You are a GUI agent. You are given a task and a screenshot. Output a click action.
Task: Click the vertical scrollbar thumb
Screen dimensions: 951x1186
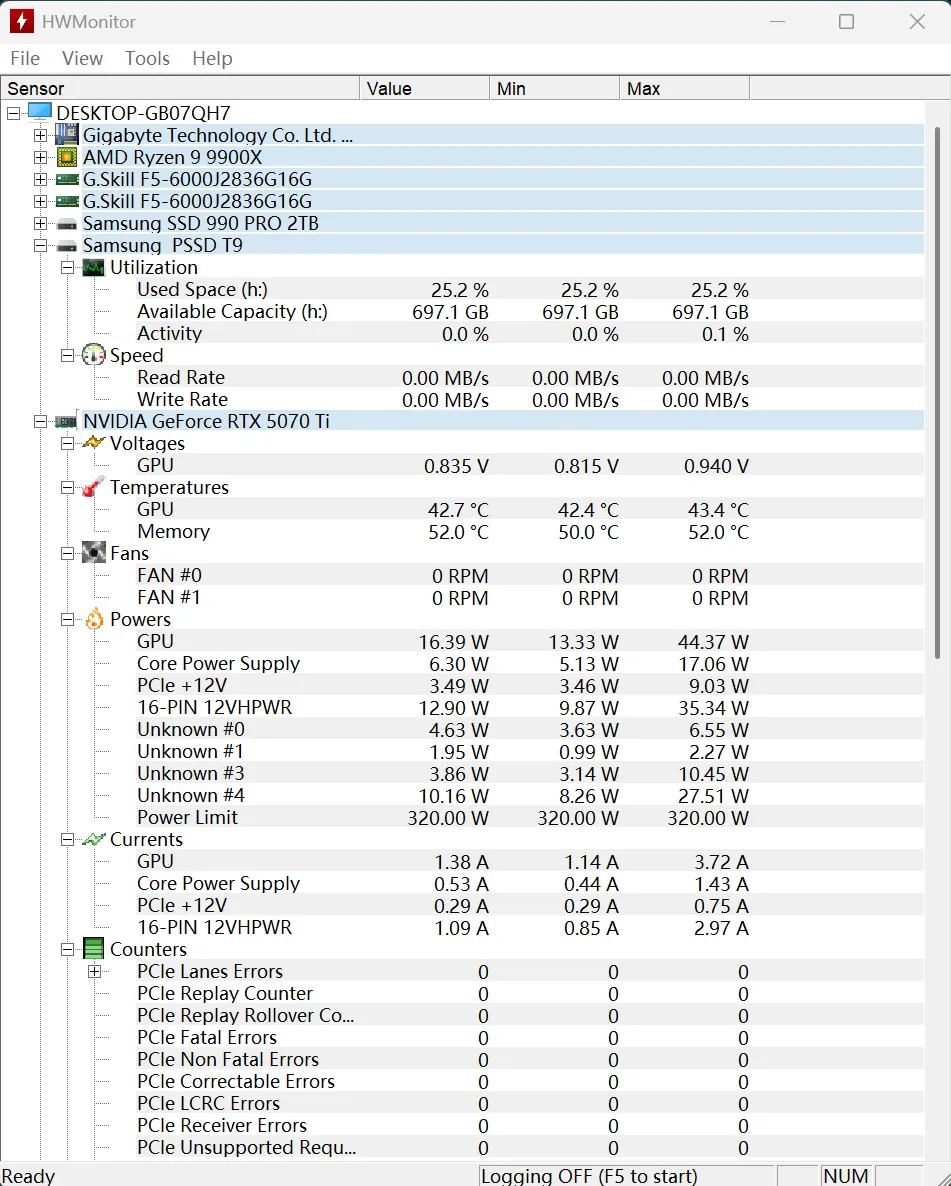click(x=937, y=393)
